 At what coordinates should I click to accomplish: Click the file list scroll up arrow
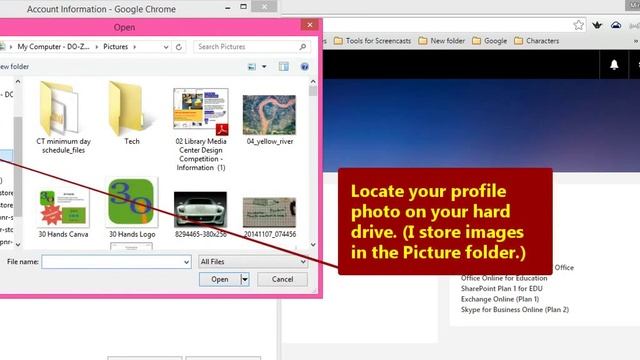pyautogui.click(x=313, y=82)
